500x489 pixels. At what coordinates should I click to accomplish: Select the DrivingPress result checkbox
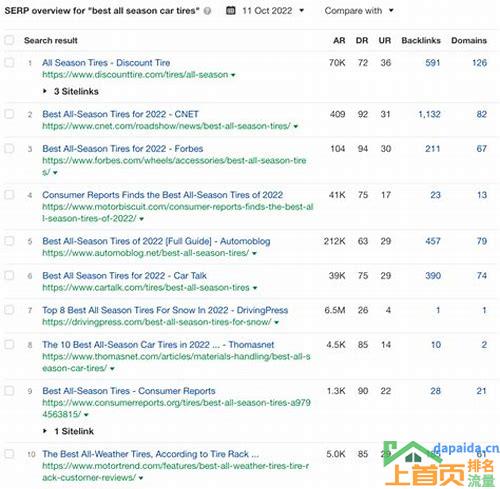click(x=9, y=310)
